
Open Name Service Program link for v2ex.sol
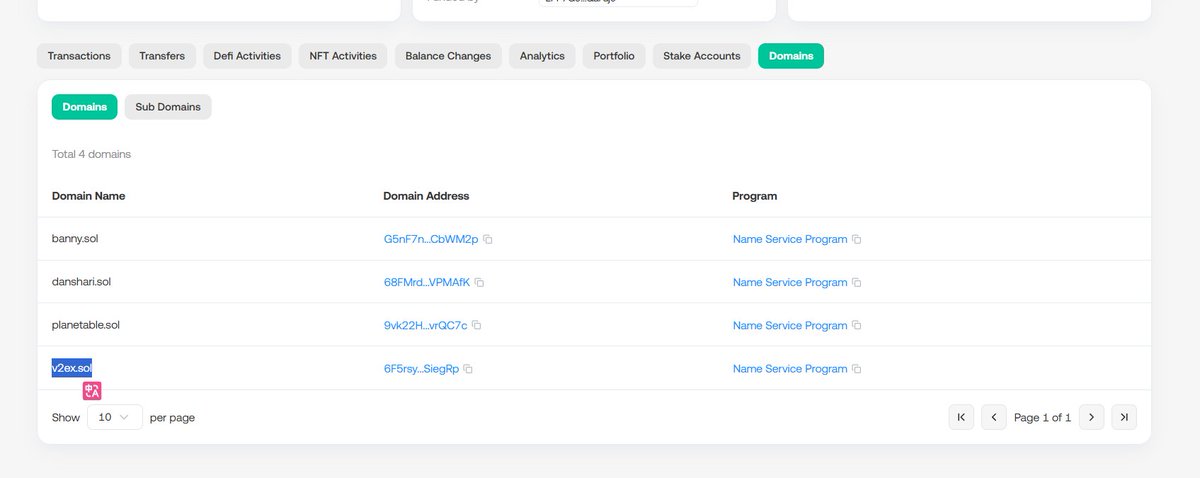(790, 369)
